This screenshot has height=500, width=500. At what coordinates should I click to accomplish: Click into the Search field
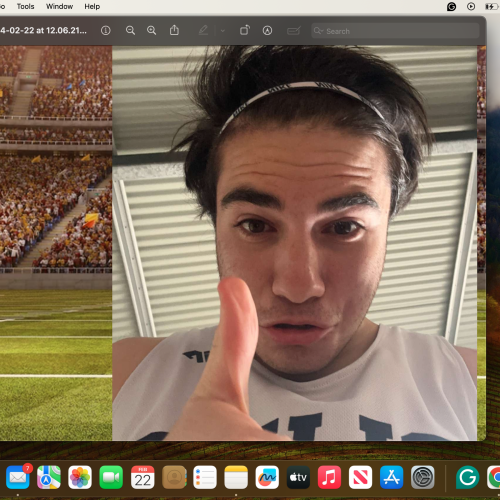[x=395, y=31]
